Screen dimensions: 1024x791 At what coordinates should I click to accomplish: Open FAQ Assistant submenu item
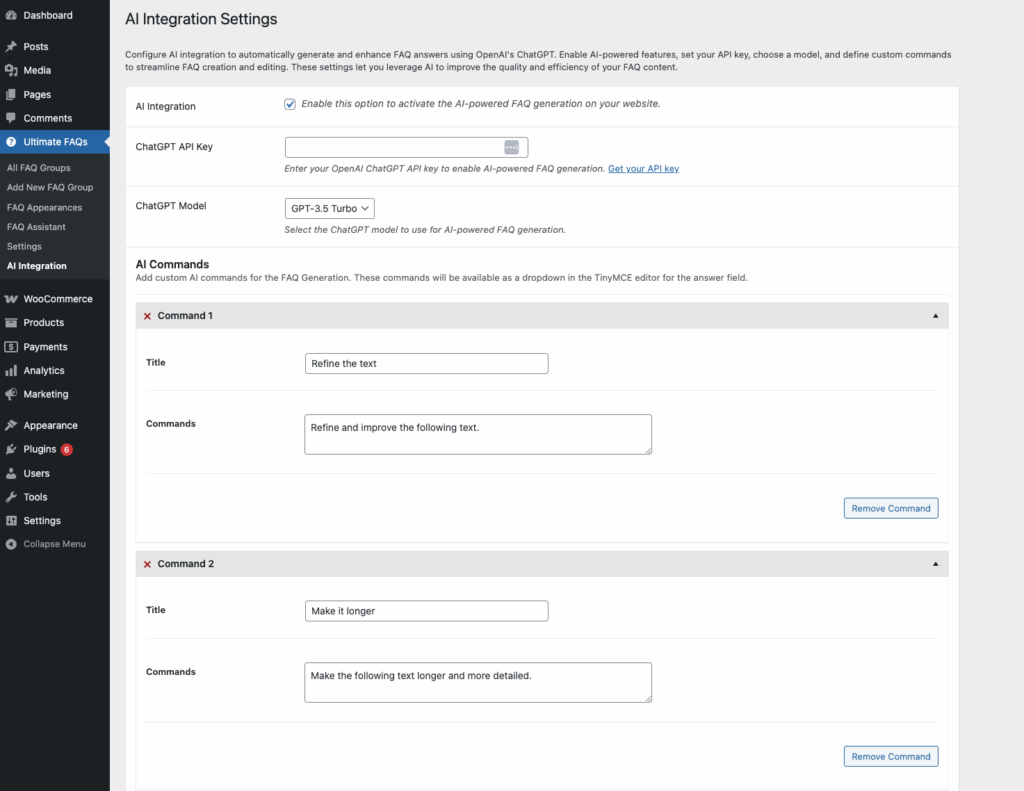pos(36,227)
